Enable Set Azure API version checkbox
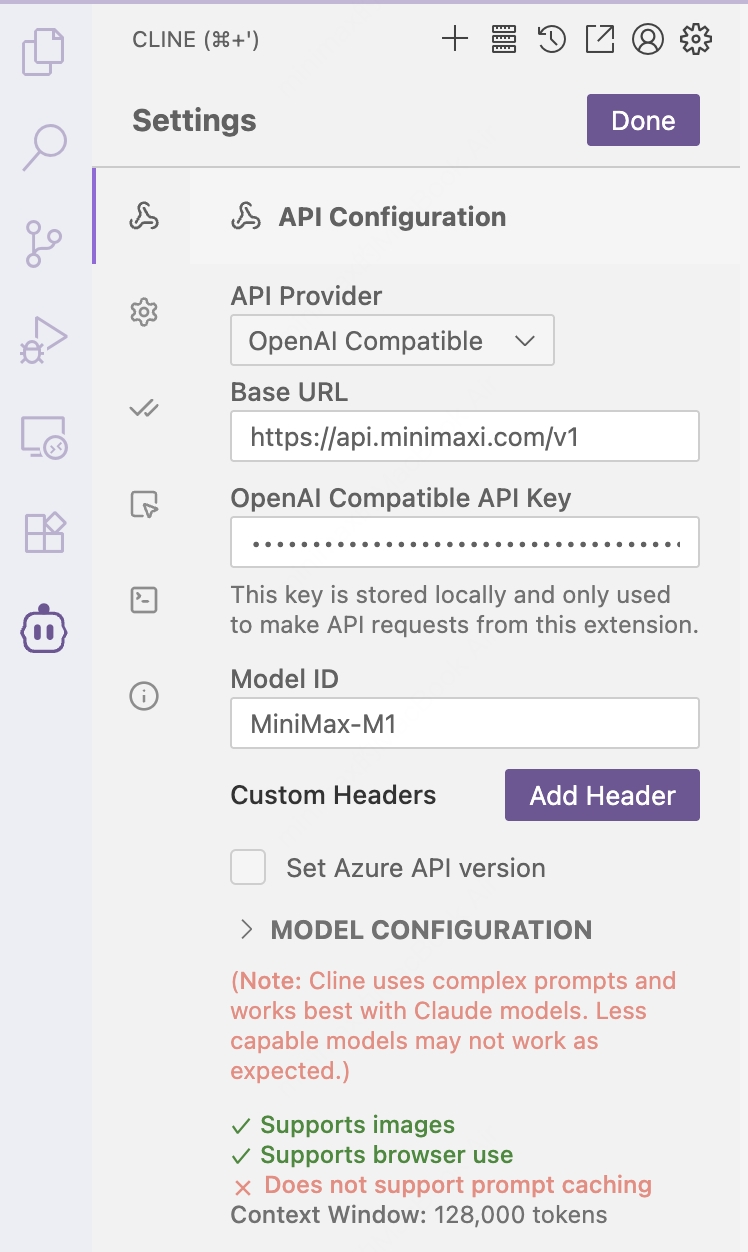 [x=248, y=867]
